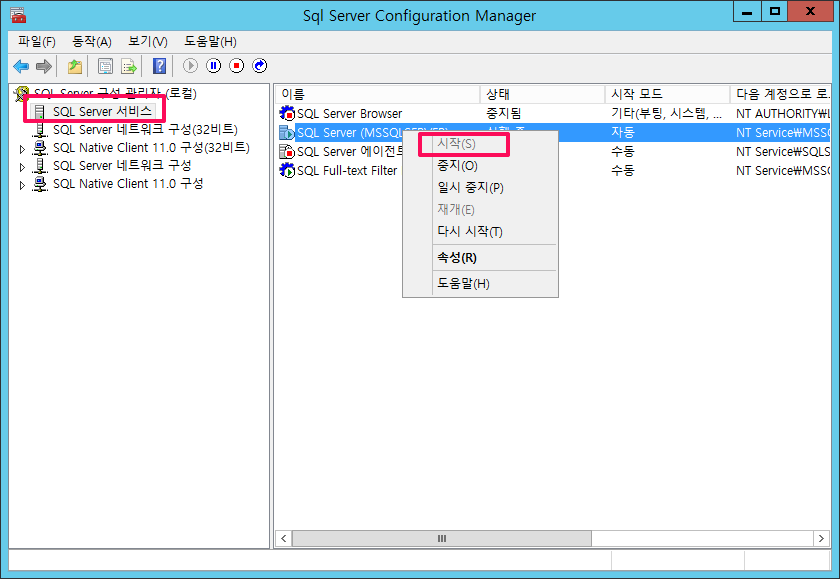Click the Forward arrow toolbar icon
840x579 pixels.
click(x=43, y=66)
